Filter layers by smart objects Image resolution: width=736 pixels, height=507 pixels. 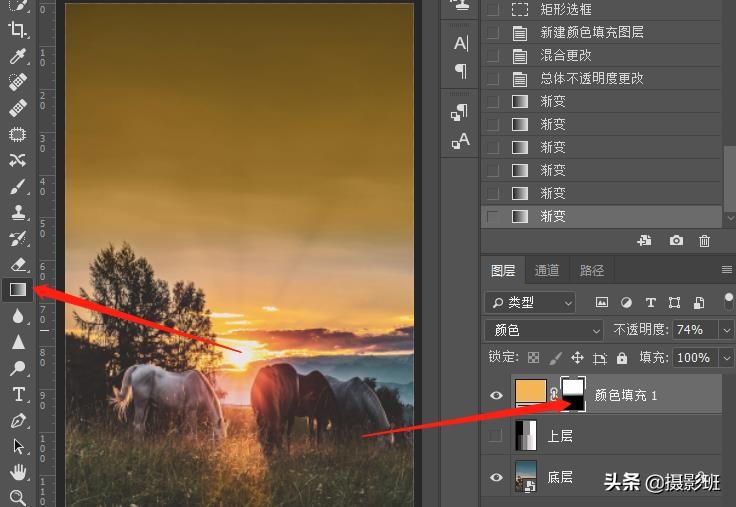[x=699, y=303]
